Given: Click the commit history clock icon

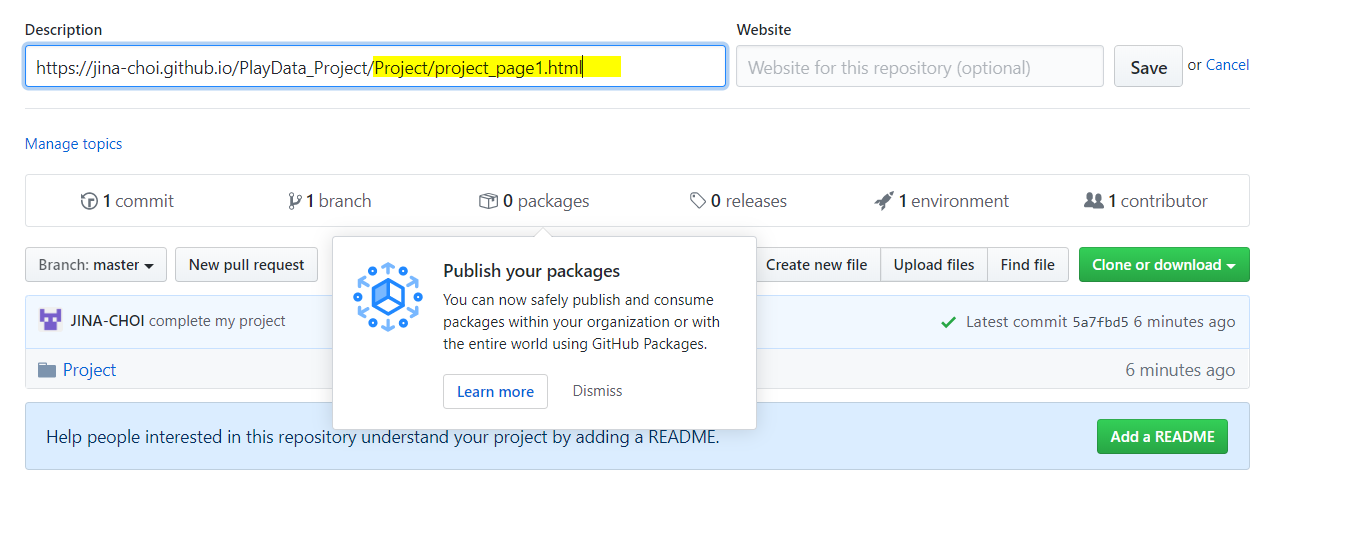Looking at the screenshot, I should 89,201.
